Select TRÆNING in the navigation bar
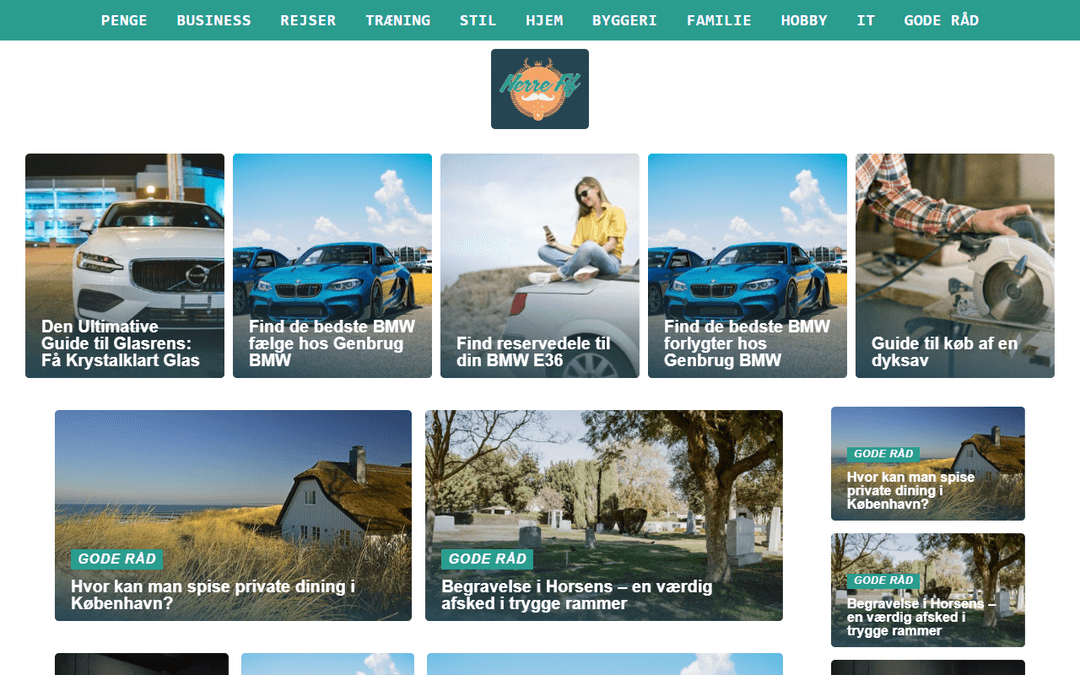 pos(397,21)
